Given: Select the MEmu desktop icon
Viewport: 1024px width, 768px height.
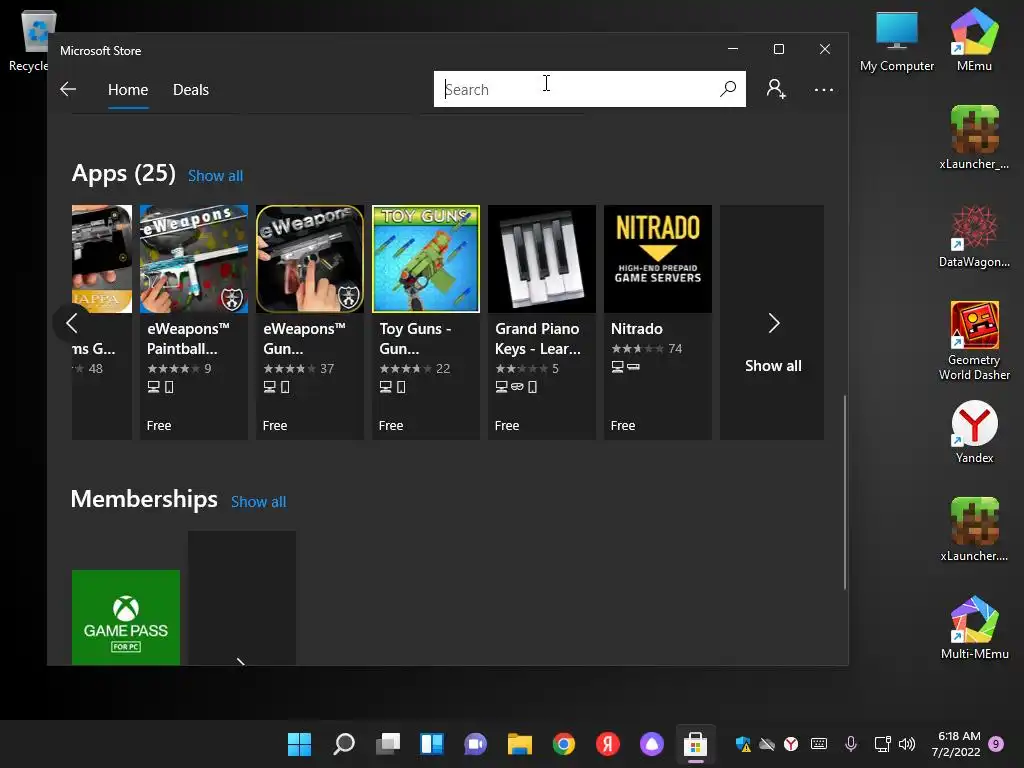Looking at the screenshot, I should point(974,40).
